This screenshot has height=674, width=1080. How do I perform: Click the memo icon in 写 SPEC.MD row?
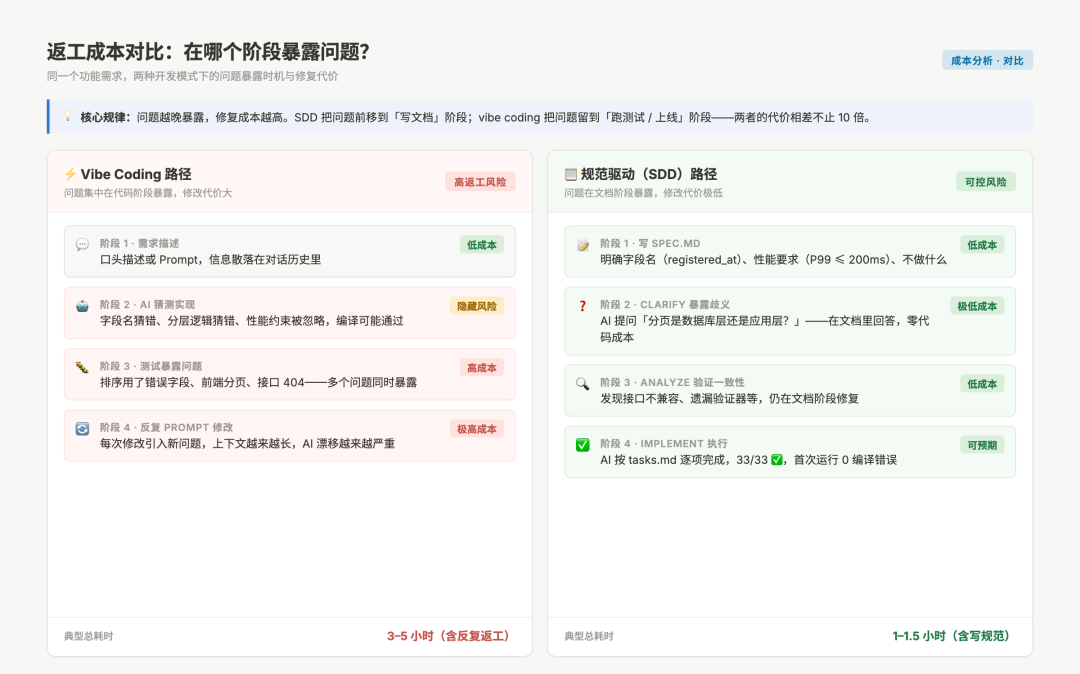tap(583, 244)
